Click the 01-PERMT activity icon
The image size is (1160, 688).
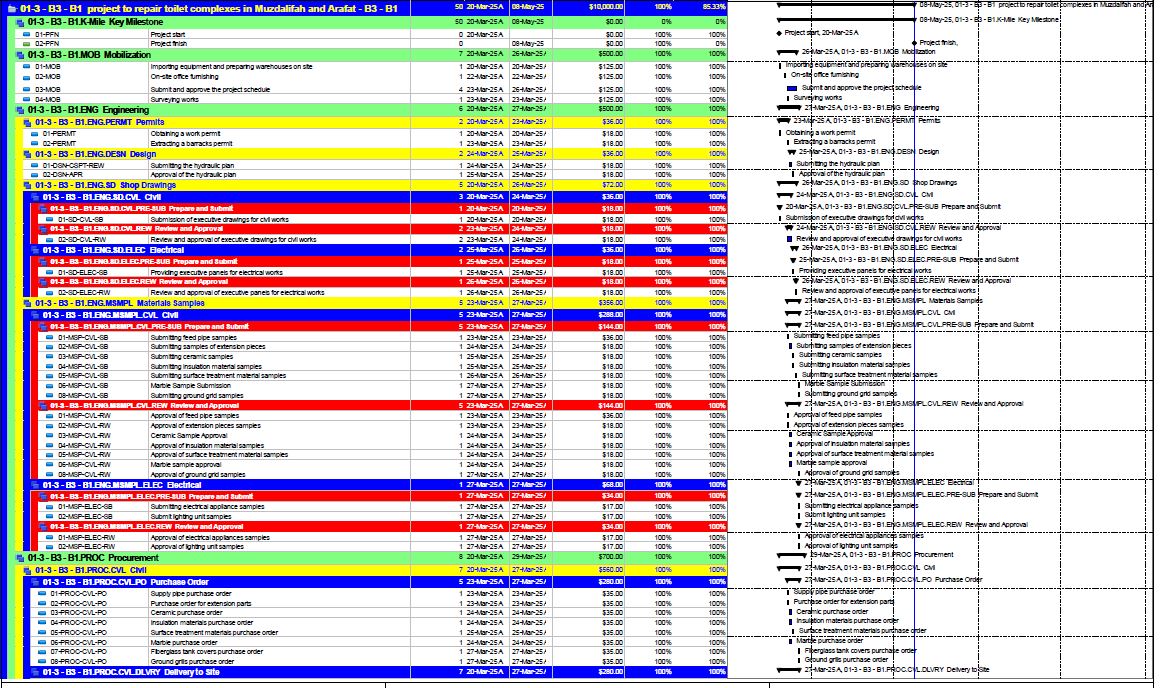coord(33,133)
